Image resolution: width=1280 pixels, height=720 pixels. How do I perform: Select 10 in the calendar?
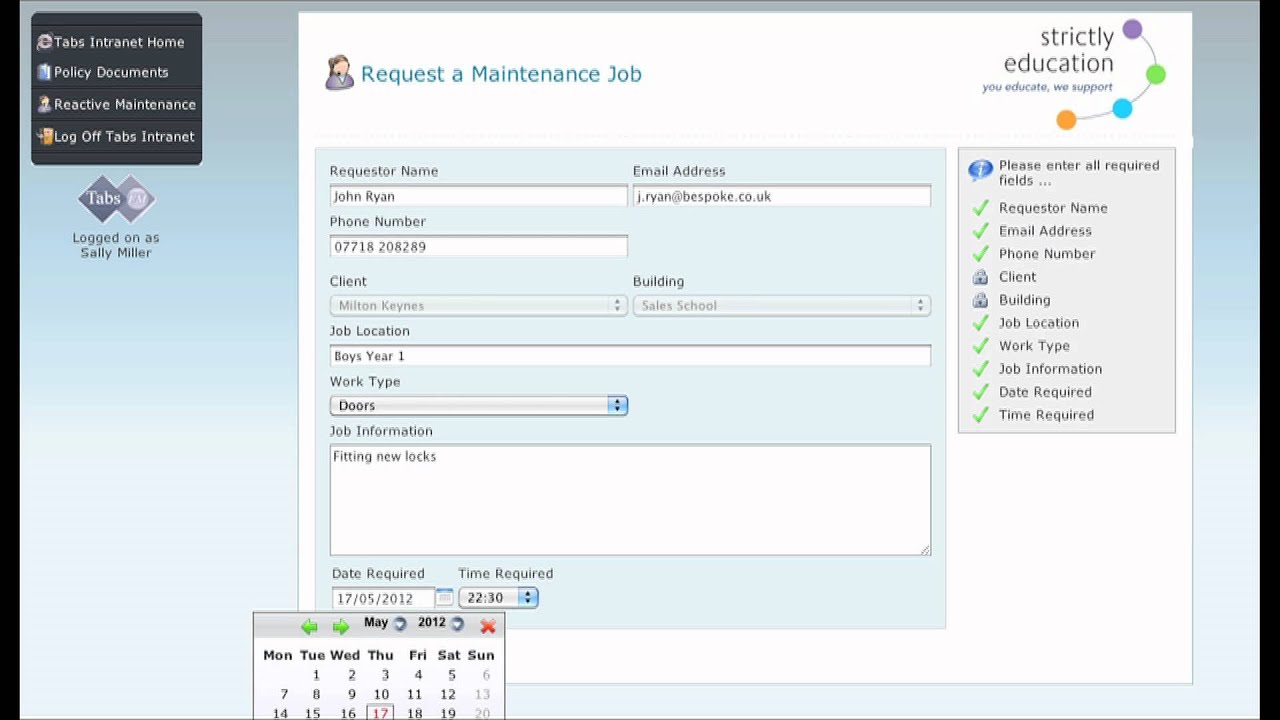pyautogui.click(x=381, y=694)
